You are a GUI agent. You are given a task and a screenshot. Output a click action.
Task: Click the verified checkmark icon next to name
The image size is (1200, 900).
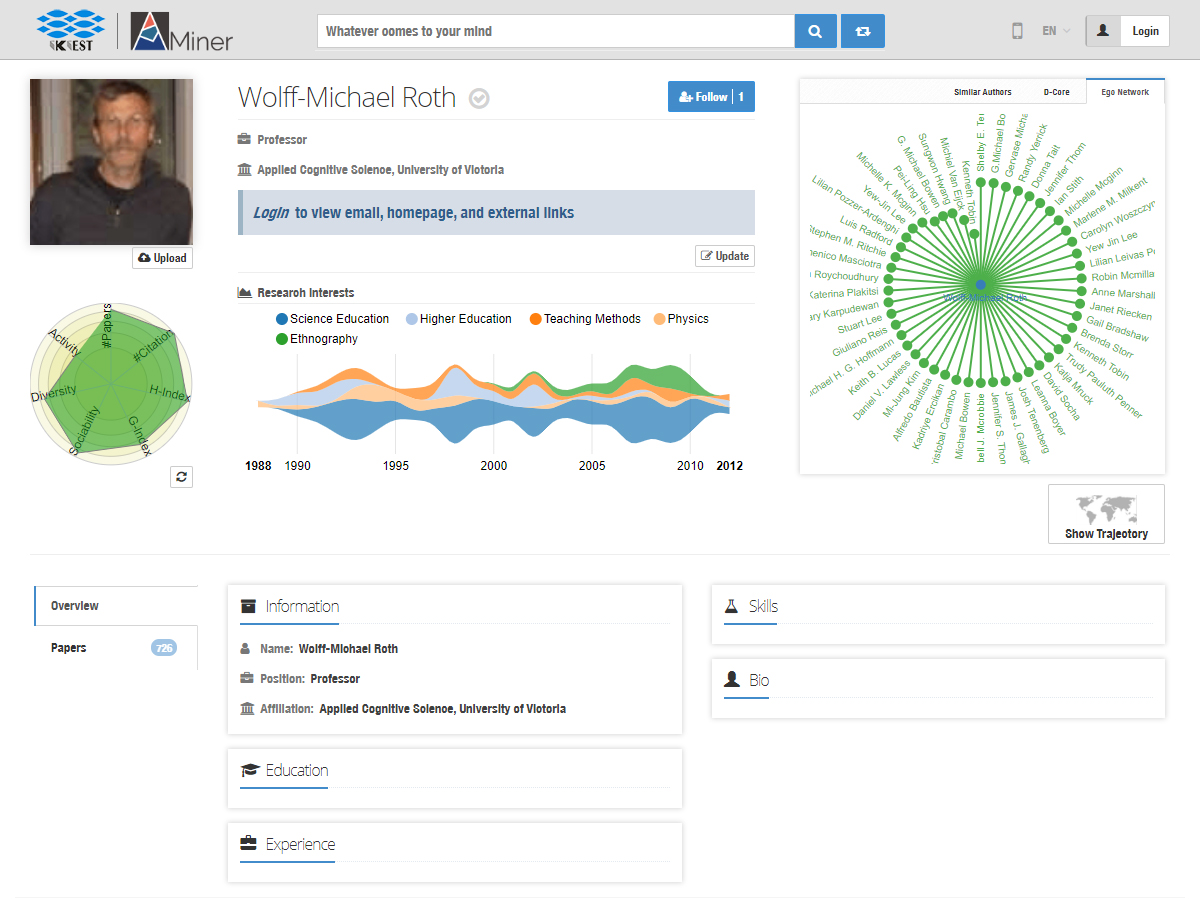[480, 98]
